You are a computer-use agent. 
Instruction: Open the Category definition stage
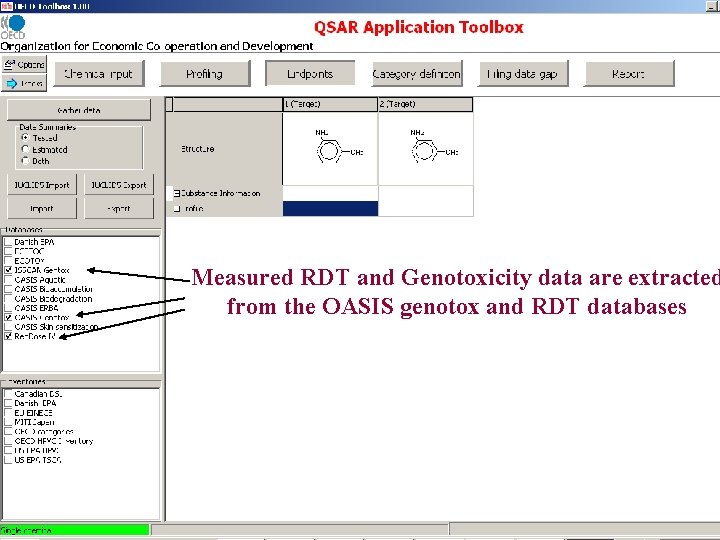(416, 74)
